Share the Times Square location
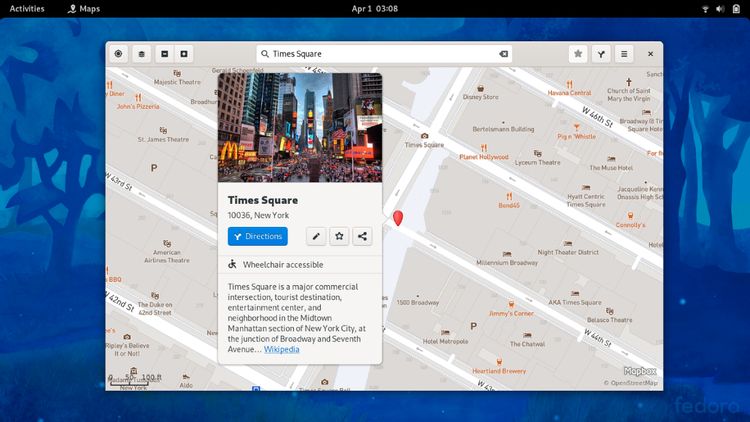 pyautogui.click(x=362, y=236)
